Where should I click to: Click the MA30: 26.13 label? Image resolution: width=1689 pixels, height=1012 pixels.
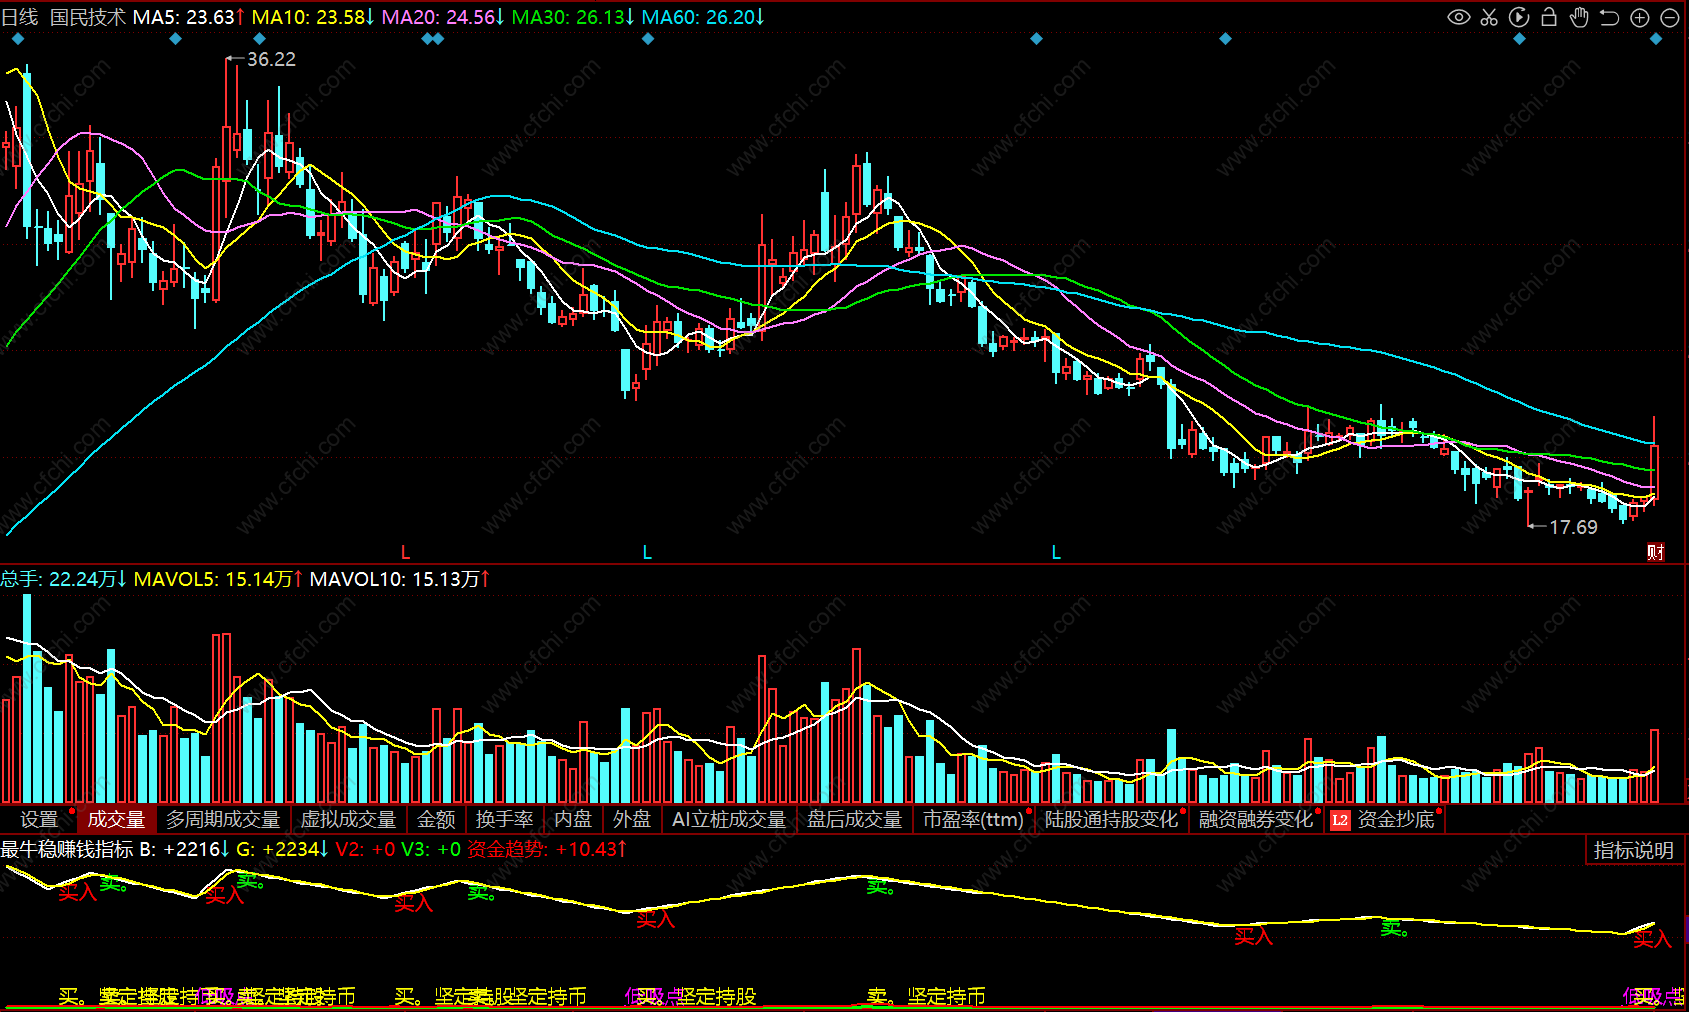(x=573, y=17)
